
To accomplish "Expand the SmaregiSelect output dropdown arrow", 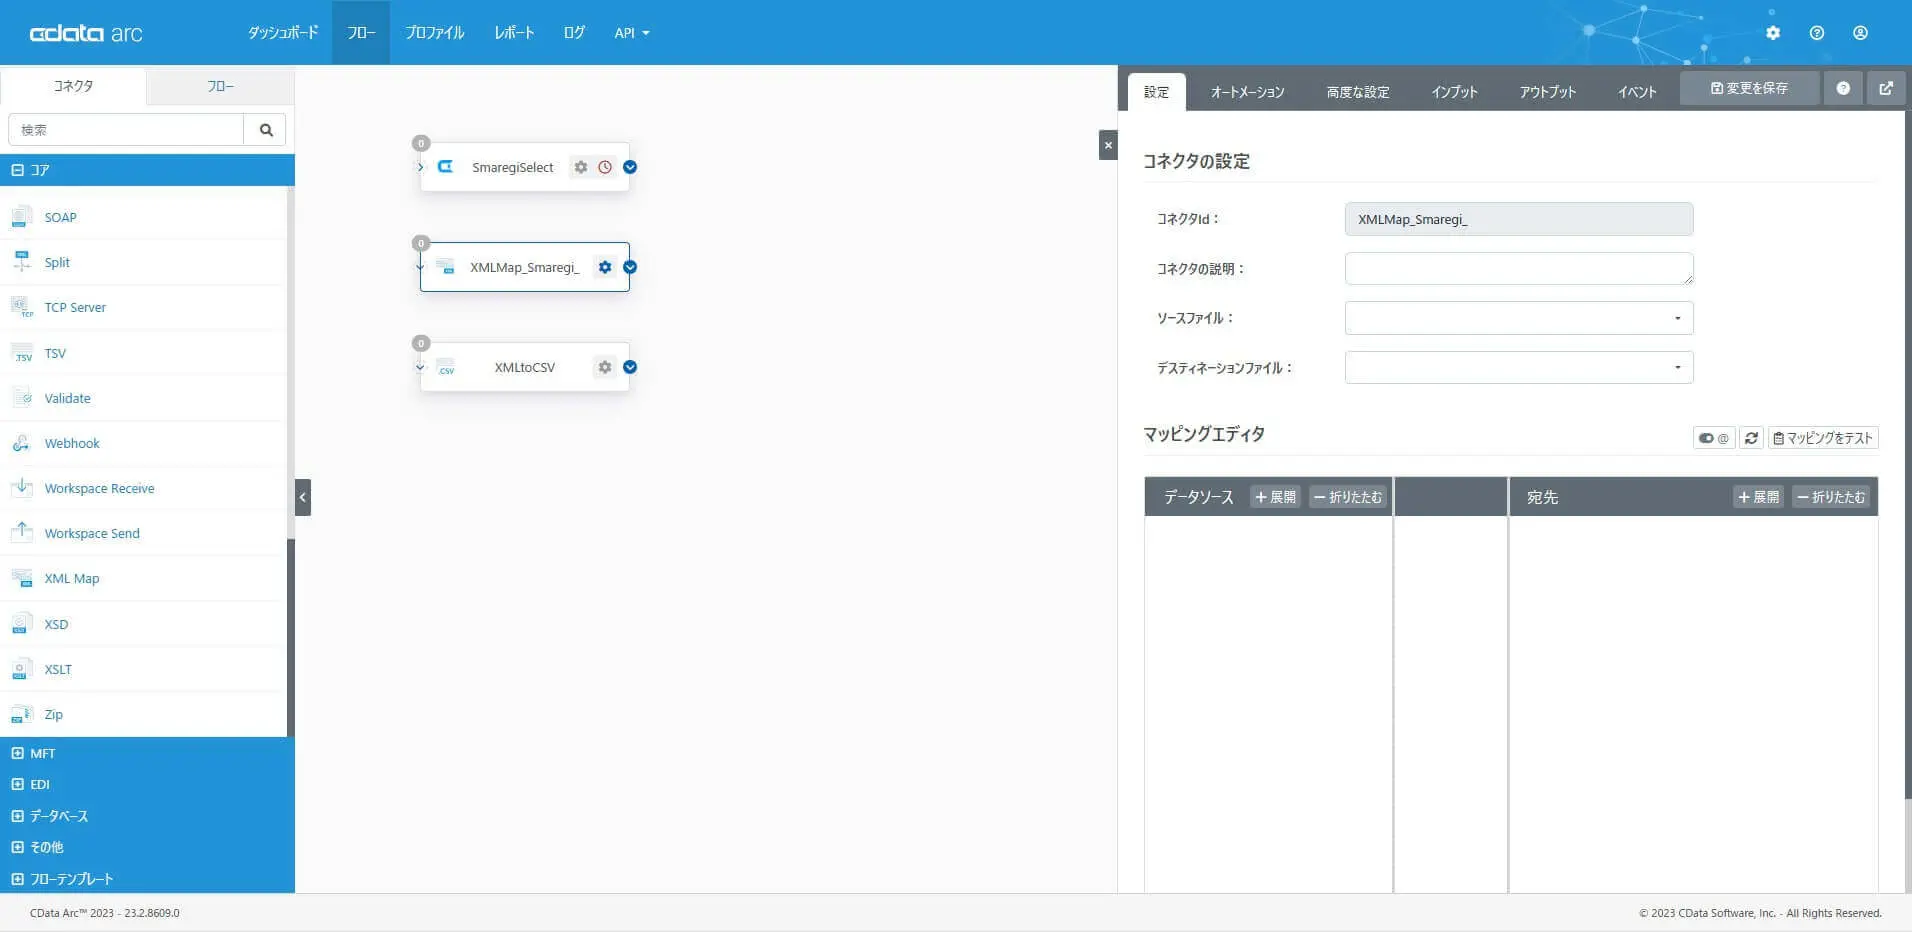I will pyautogui.click(x=630, y=167).
